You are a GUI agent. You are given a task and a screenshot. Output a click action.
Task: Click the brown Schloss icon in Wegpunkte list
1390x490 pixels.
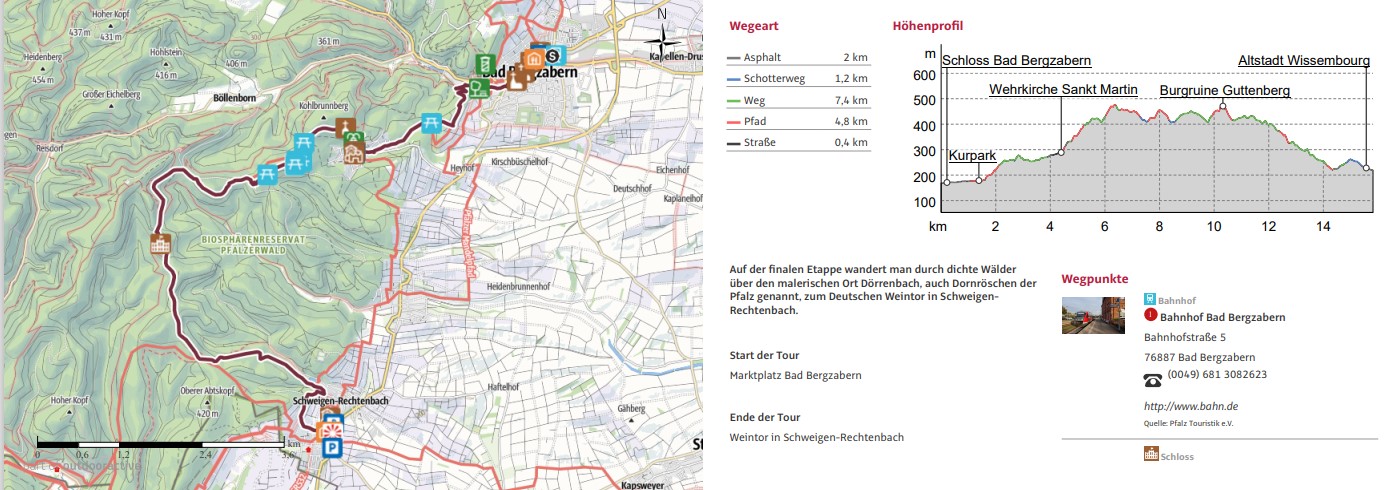coord(1150,455)
